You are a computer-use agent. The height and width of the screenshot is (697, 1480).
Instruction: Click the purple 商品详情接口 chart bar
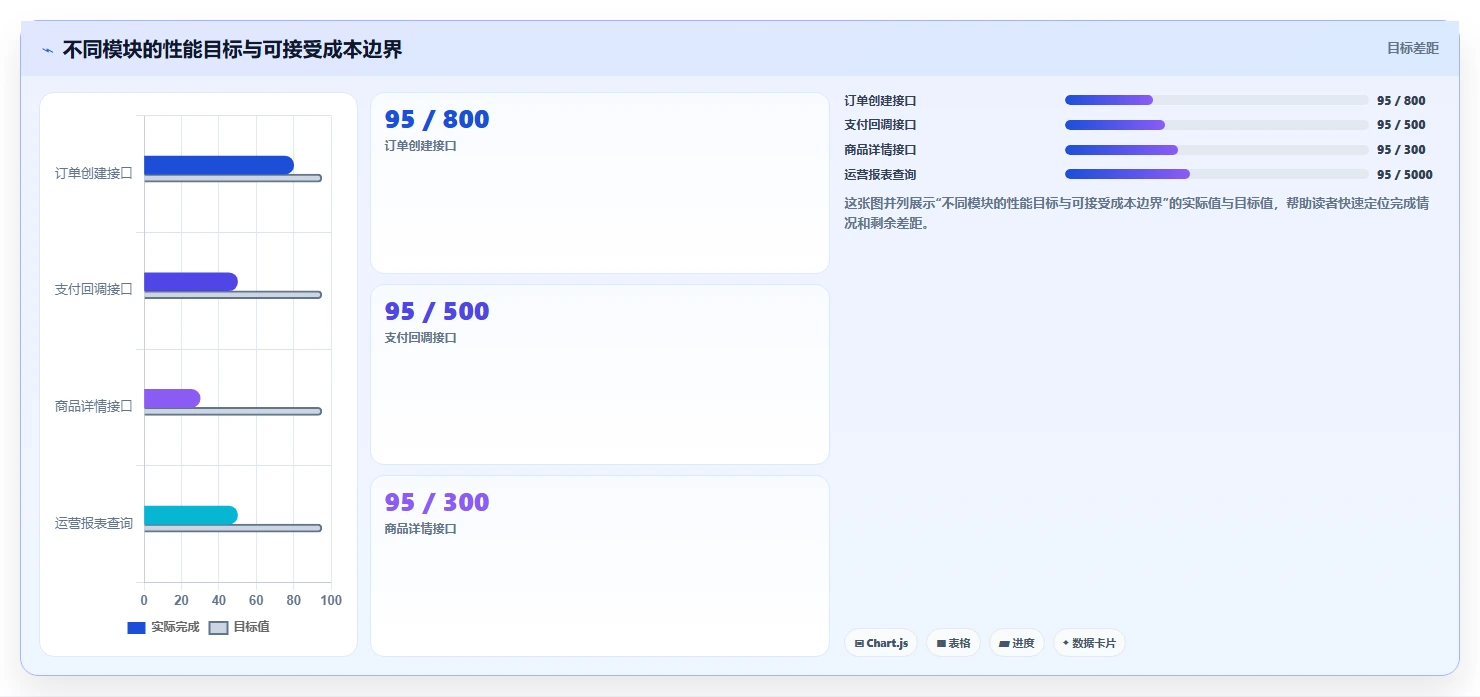click(172, 398)
